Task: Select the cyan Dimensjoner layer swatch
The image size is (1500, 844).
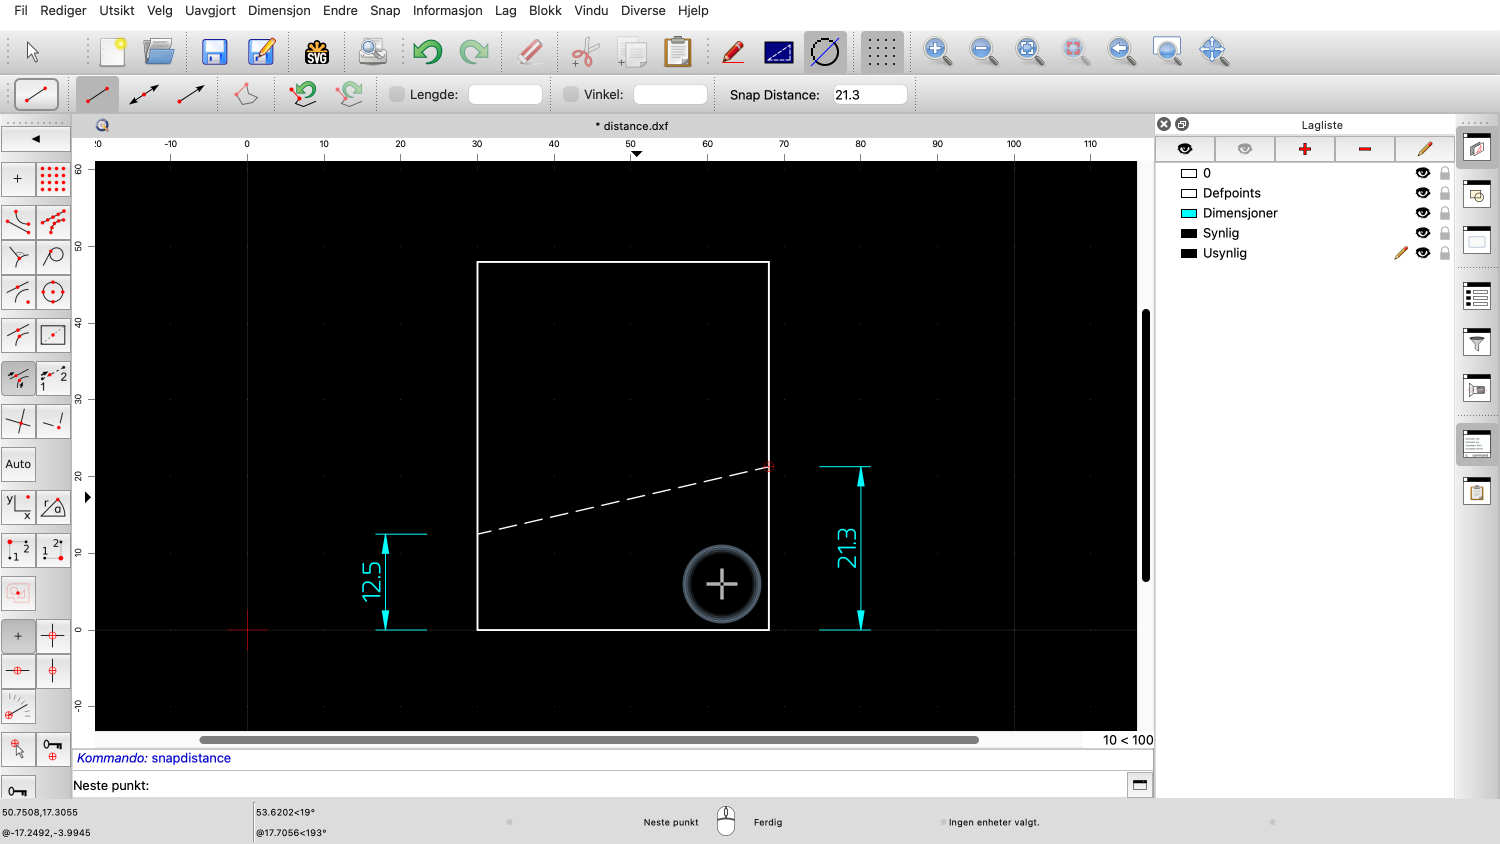Action: pos(1189,213)
